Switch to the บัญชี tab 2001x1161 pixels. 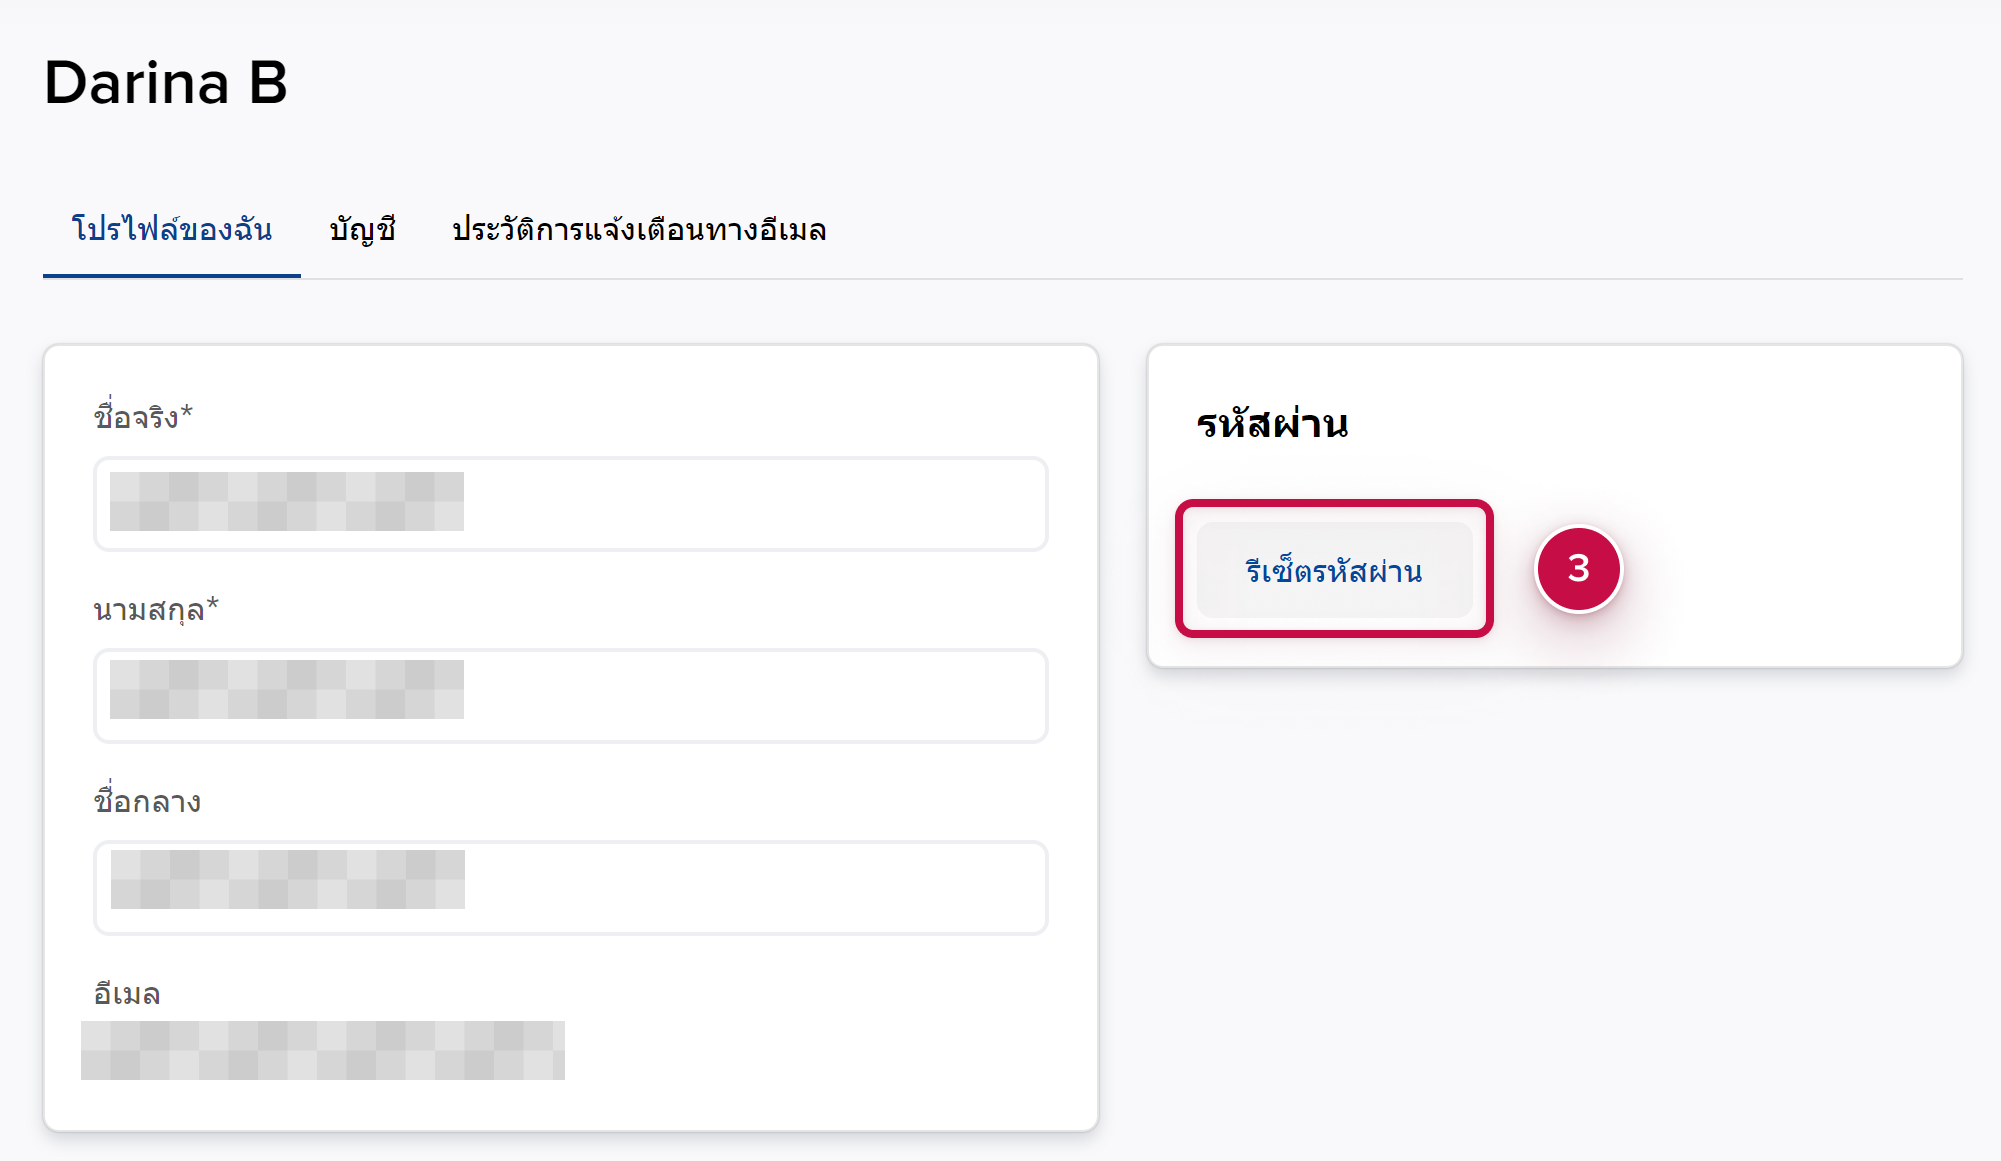point(362,230)
